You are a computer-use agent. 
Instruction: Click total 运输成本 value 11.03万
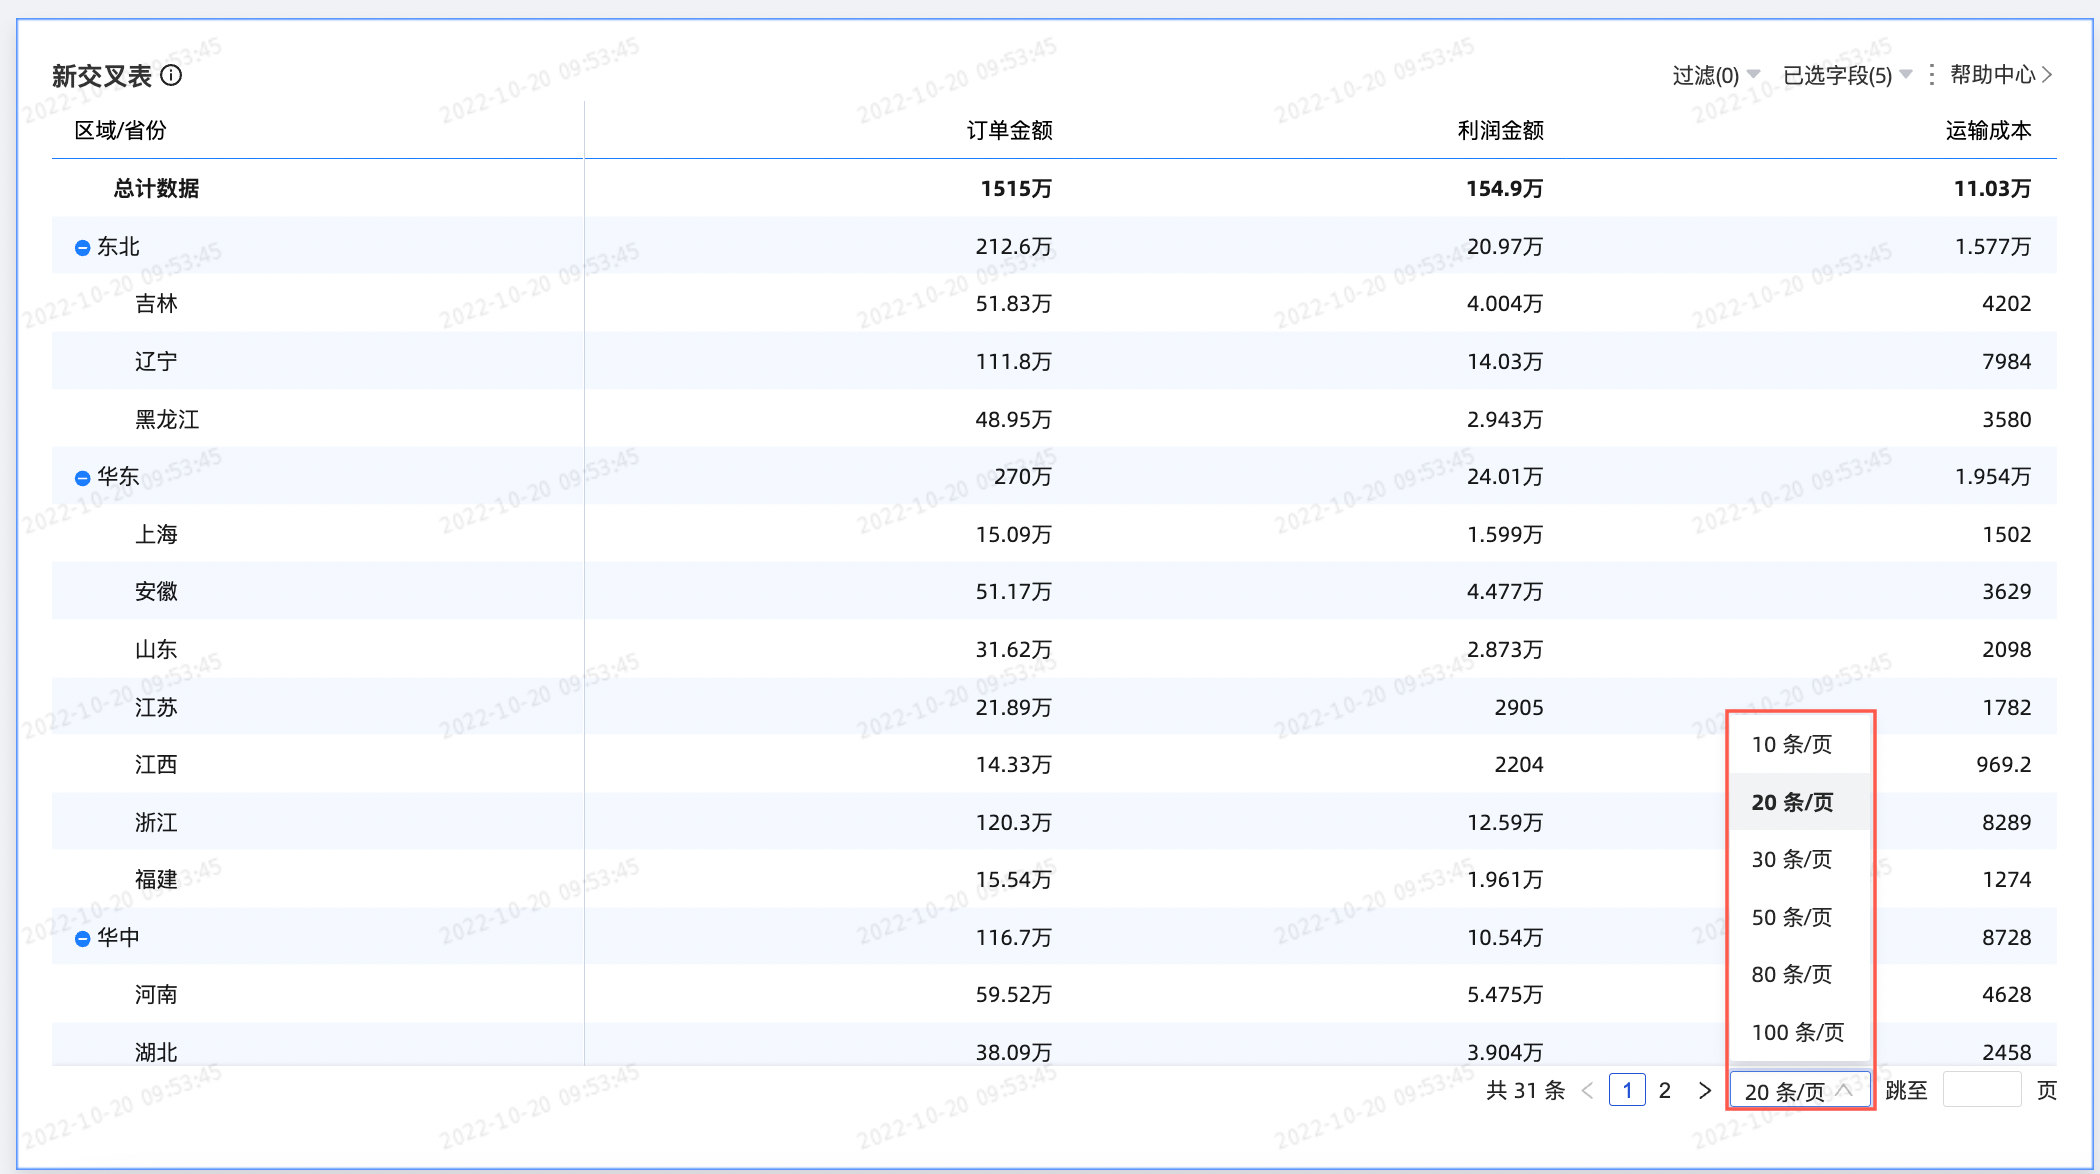pos(1992,188)
